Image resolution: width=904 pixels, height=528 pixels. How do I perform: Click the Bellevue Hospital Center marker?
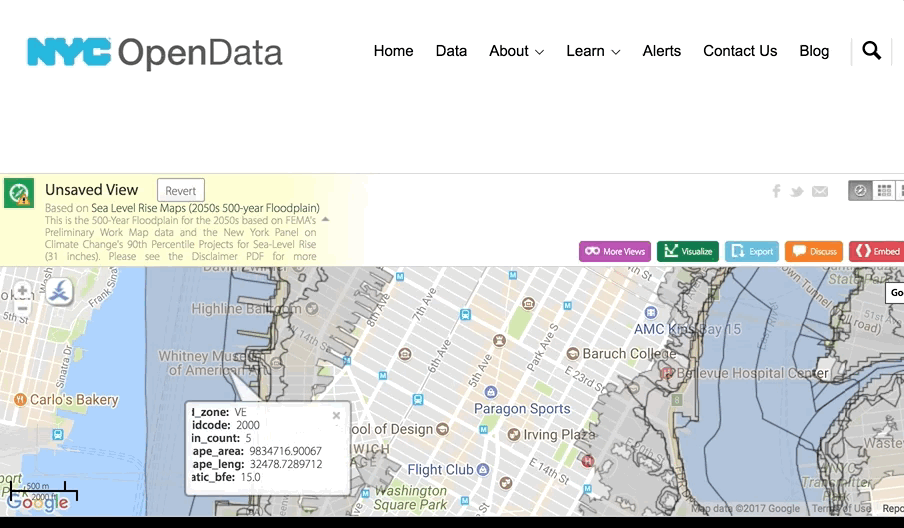click(667, 373)
